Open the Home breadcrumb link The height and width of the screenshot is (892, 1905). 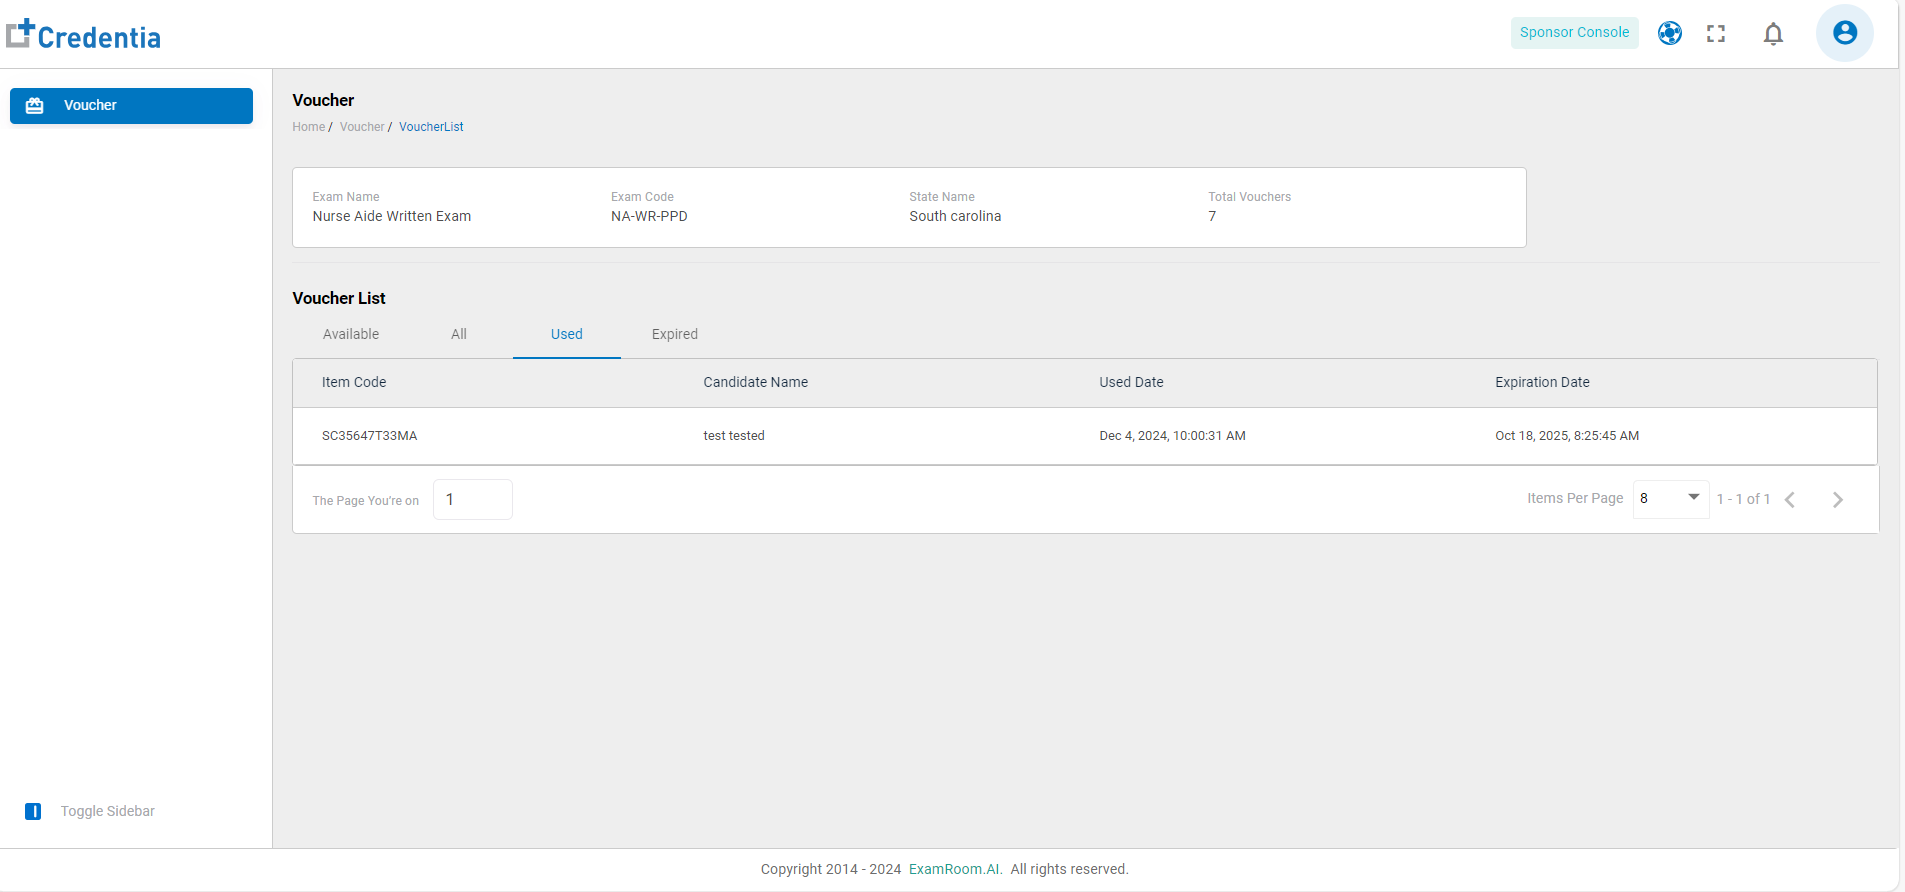click(x=309, y=127)
